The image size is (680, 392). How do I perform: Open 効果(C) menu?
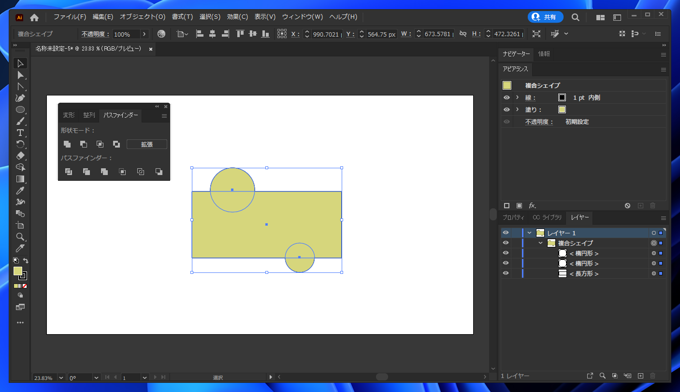click(x=237, y=17)
